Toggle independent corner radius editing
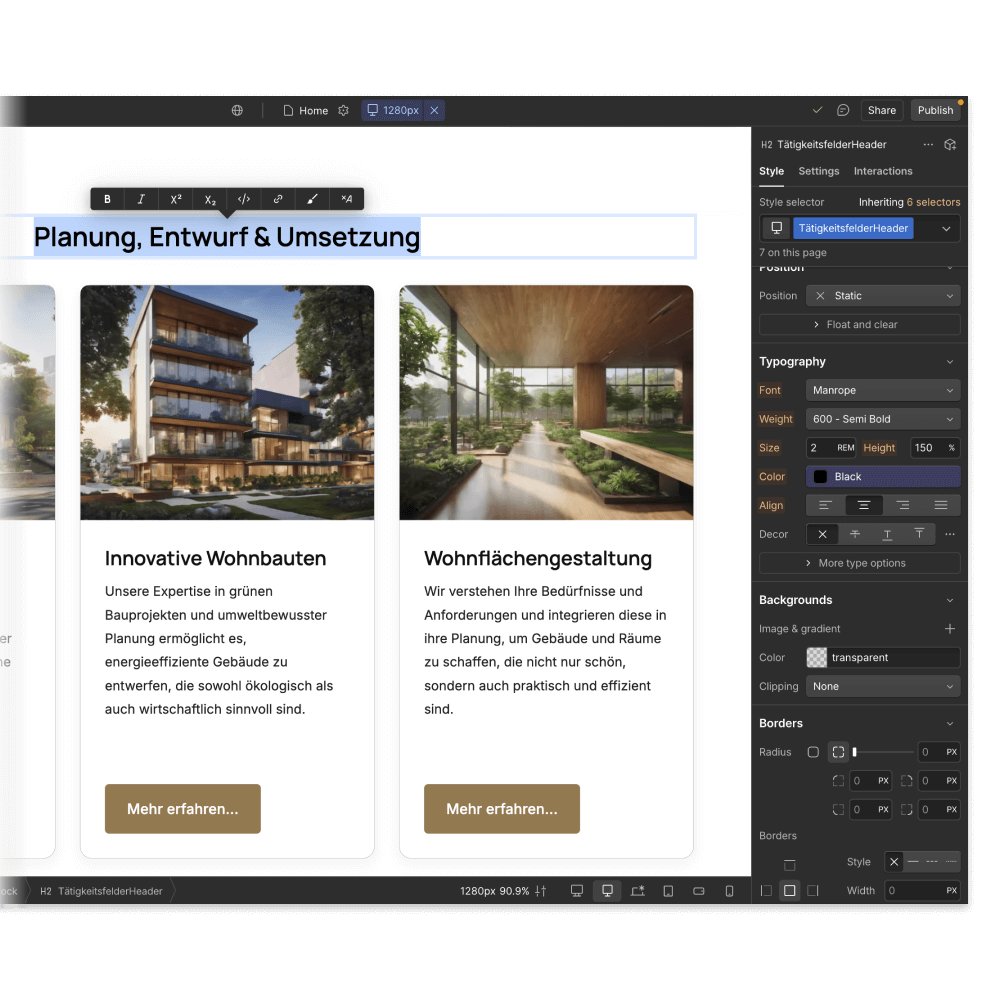The height and width of the screenshot is (1000, 1000). tap(838, 751)
